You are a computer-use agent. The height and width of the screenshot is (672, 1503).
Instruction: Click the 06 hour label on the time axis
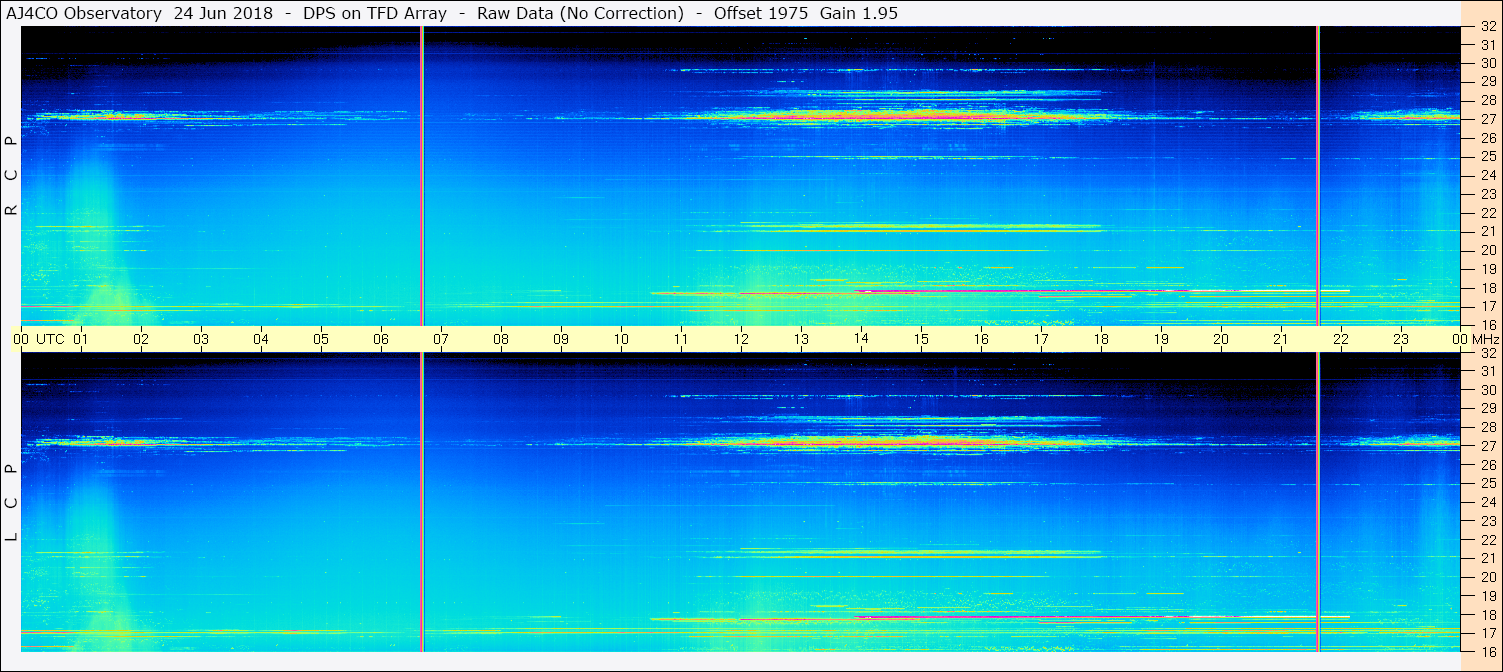[381, 339]
